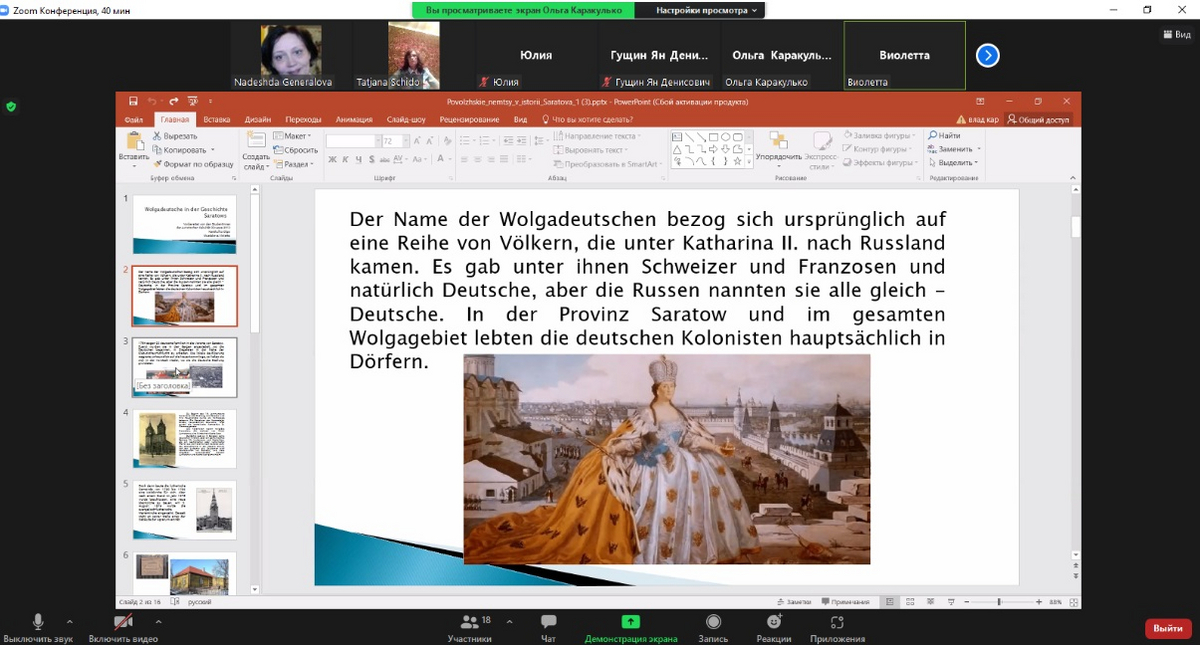Switch to the Слайд-шоу ribbon tab
Image resolution: width=1200 pixels, height=645 pixels.
pos(406,120)
